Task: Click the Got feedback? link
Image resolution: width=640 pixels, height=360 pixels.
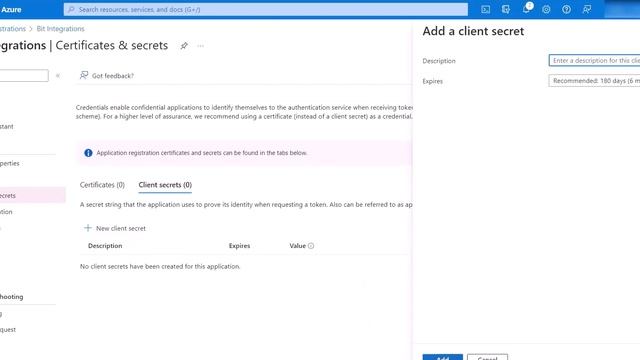Action: click(x=113, y=76)
